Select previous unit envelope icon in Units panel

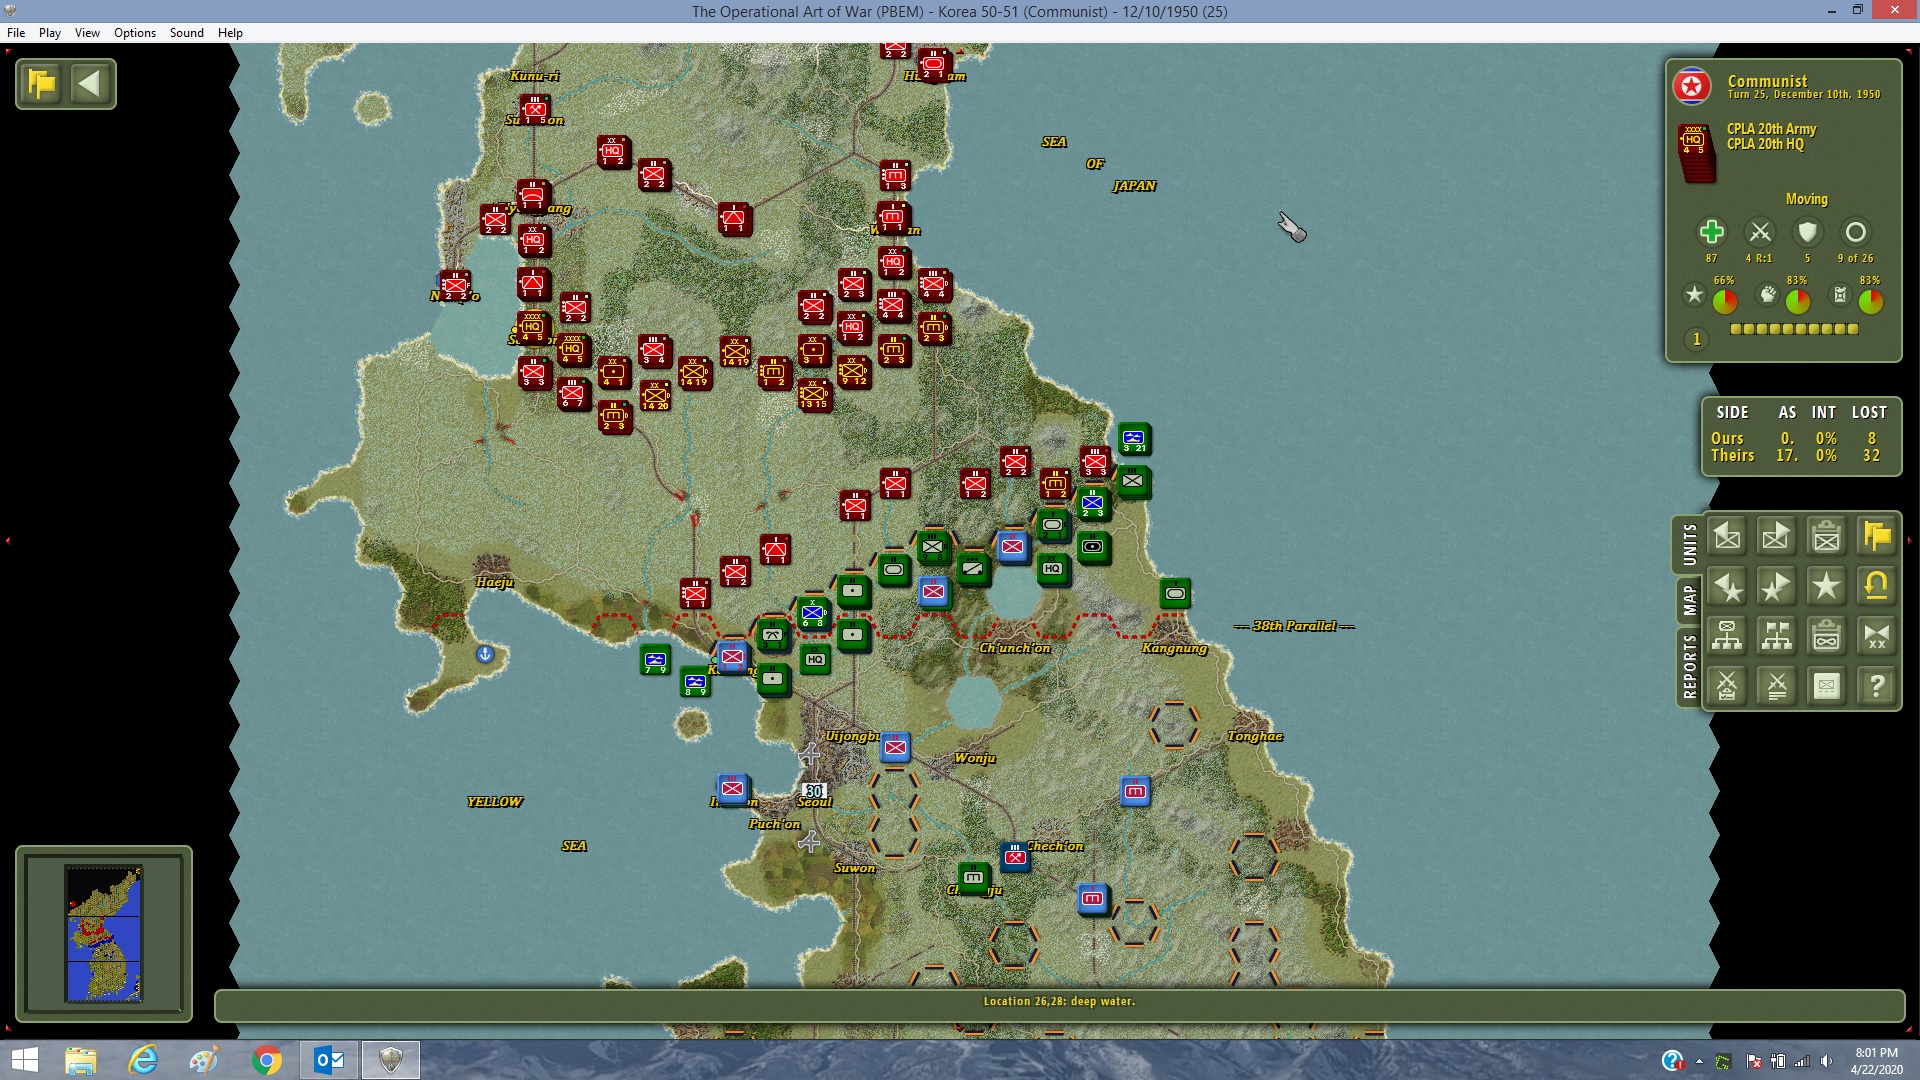pos(1727,537)
